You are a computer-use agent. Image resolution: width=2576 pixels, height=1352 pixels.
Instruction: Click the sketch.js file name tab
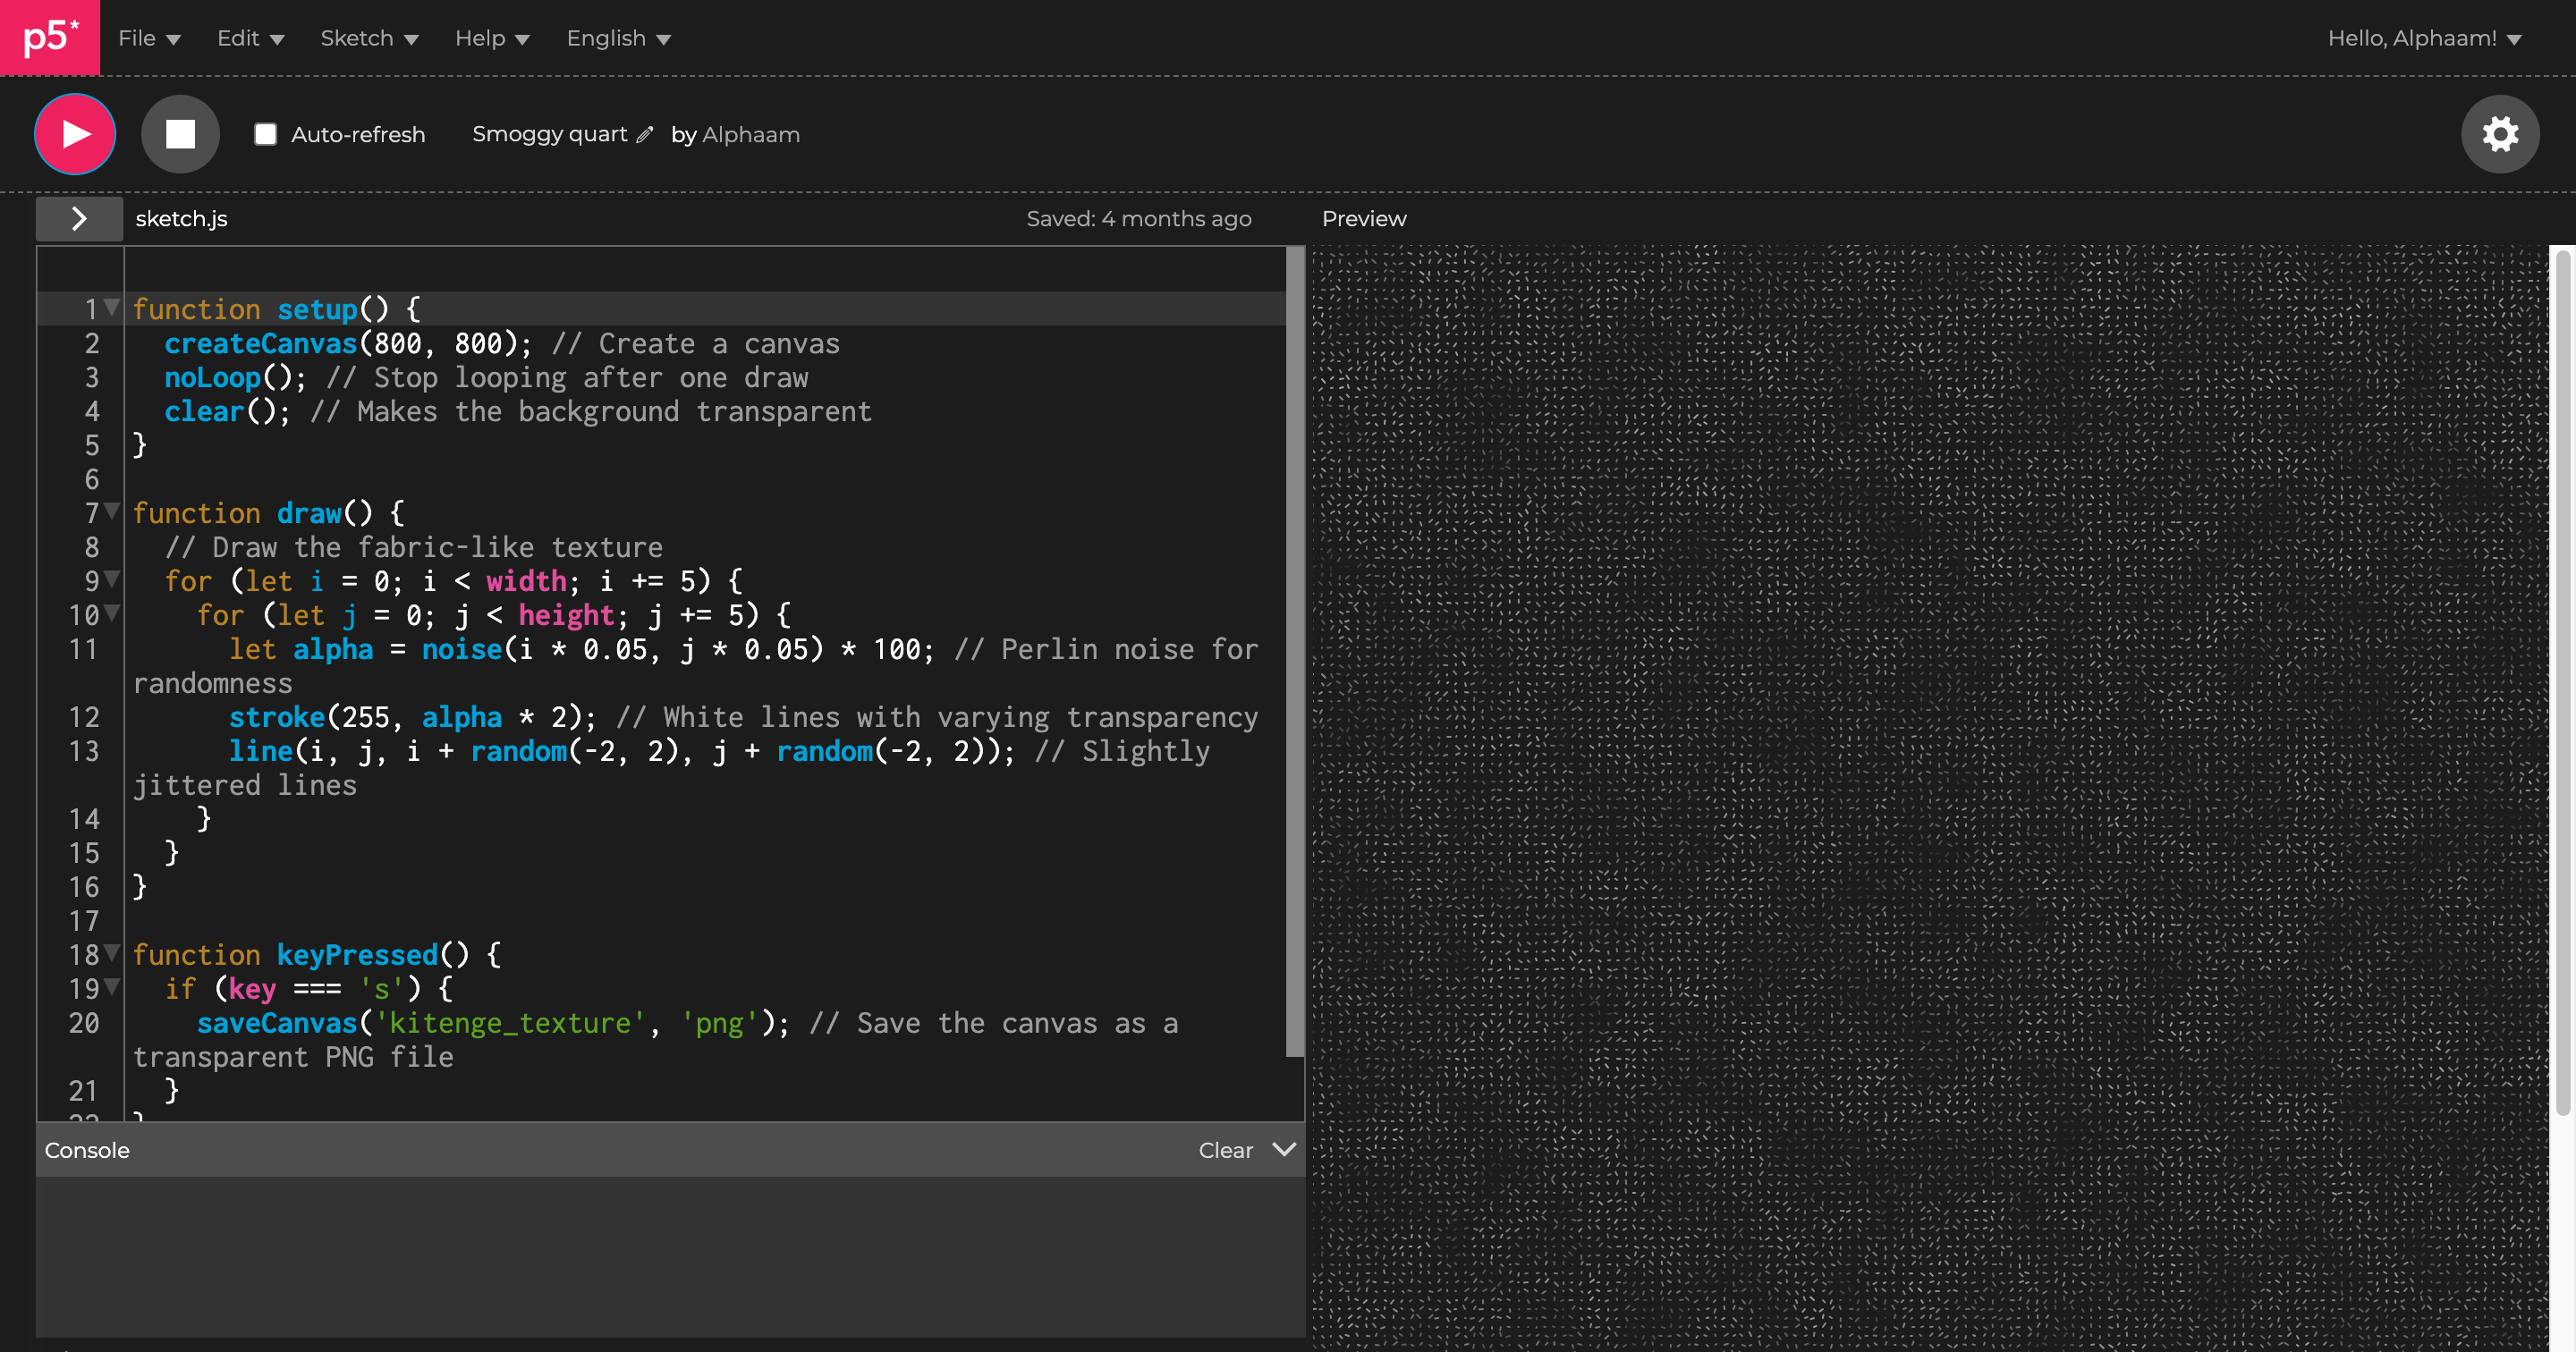tap(181, 218)
